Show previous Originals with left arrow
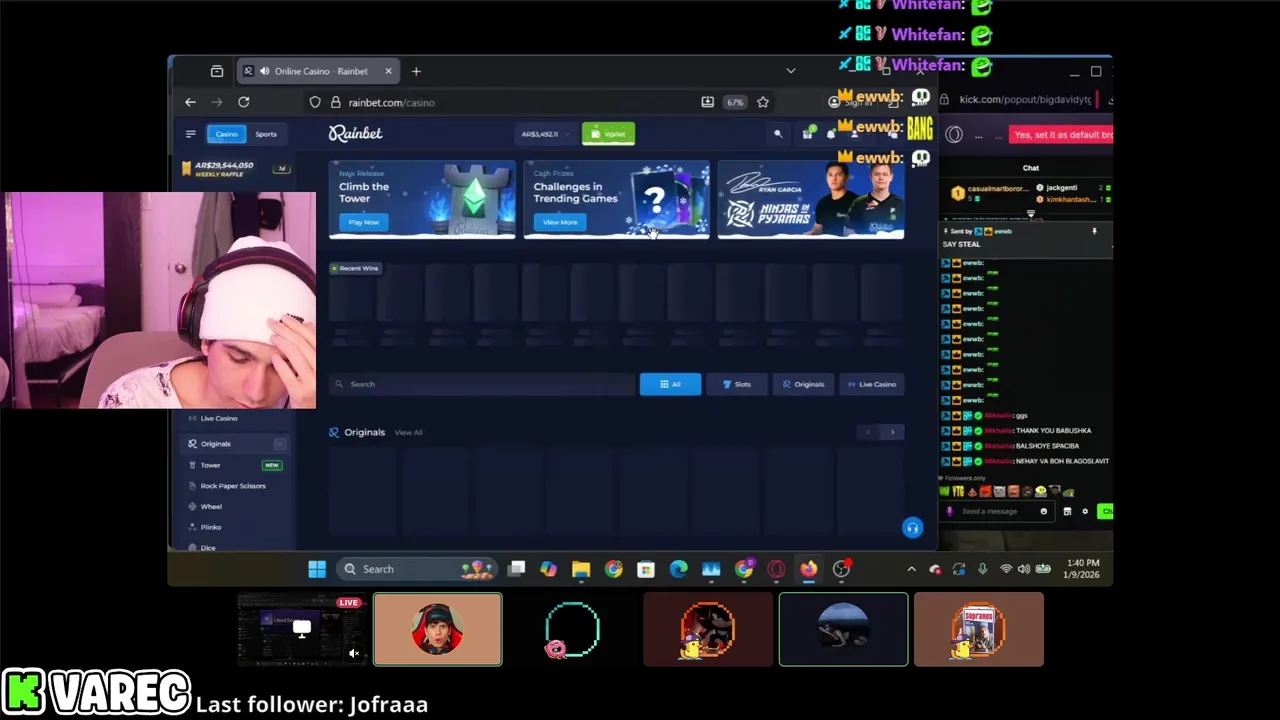This screenshot has width=1280, height=720. click(868, 432)
